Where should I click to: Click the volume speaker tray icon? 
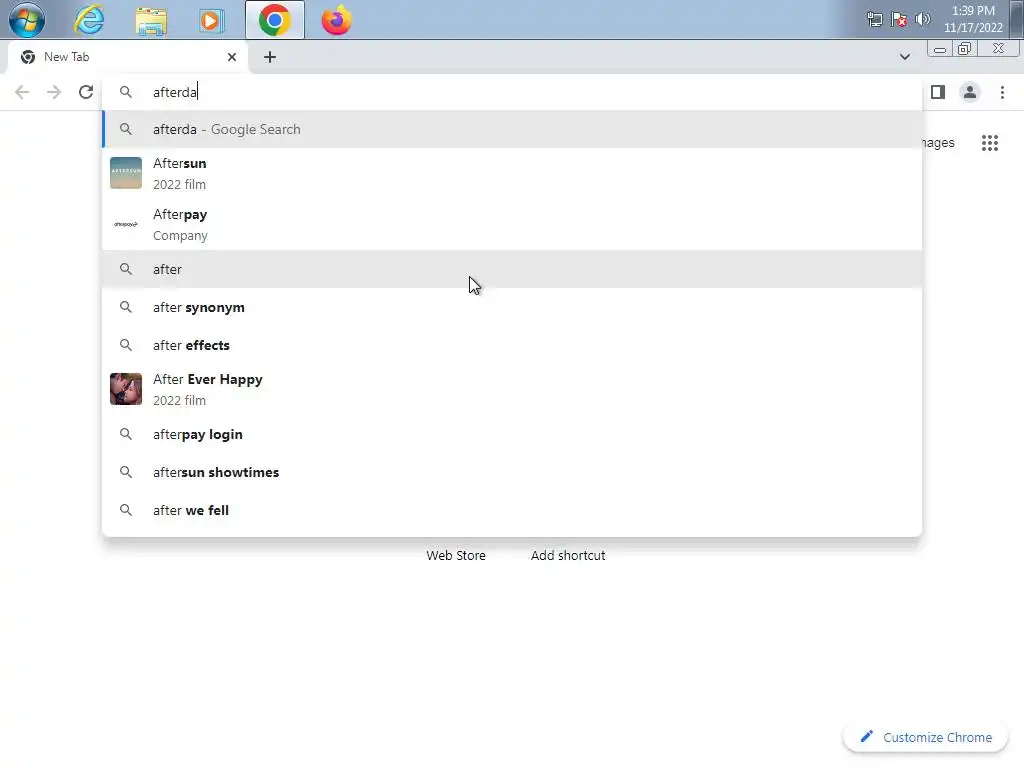coord(923,19)
